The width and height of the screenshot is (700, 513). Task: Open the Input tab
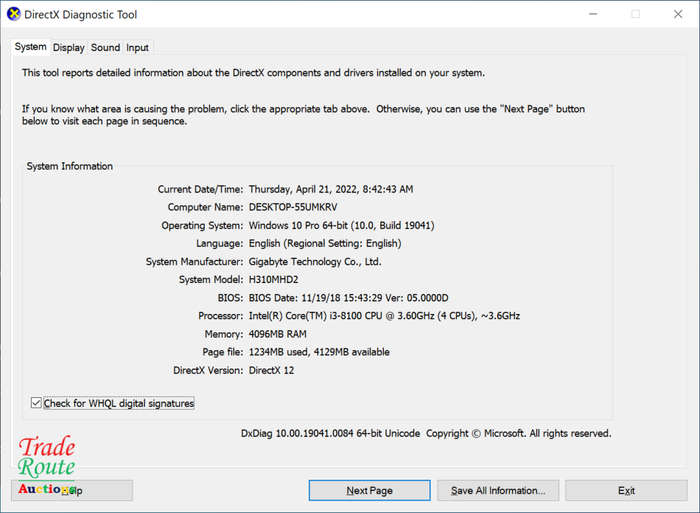pos(137,48)
